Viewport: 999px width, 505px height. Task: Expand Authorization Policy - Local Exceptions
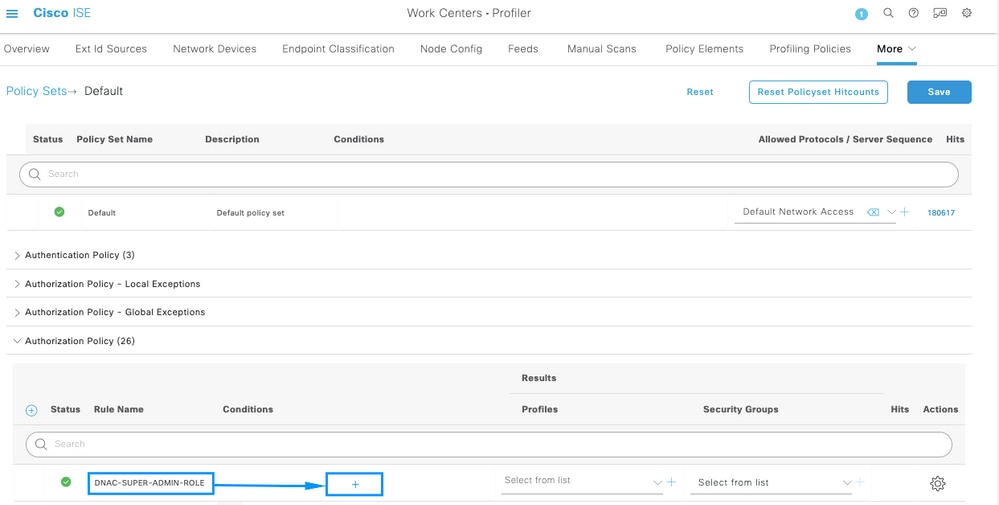click(x=17, y=284)
